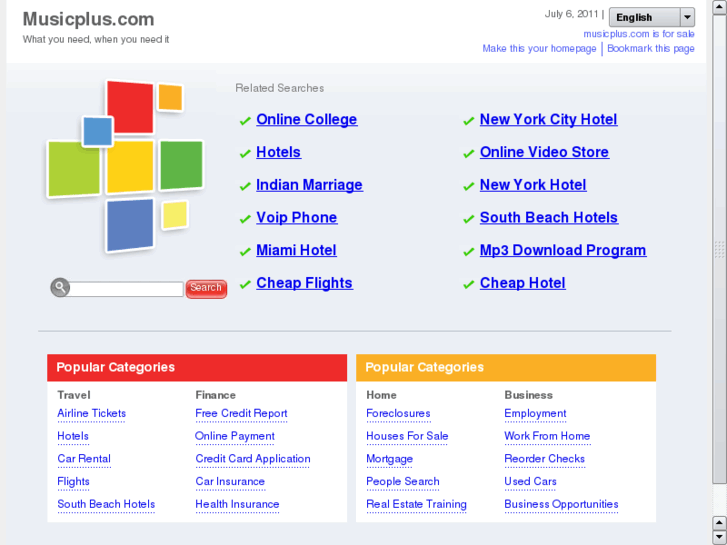Click Bookmark this page

coord(650,48)
